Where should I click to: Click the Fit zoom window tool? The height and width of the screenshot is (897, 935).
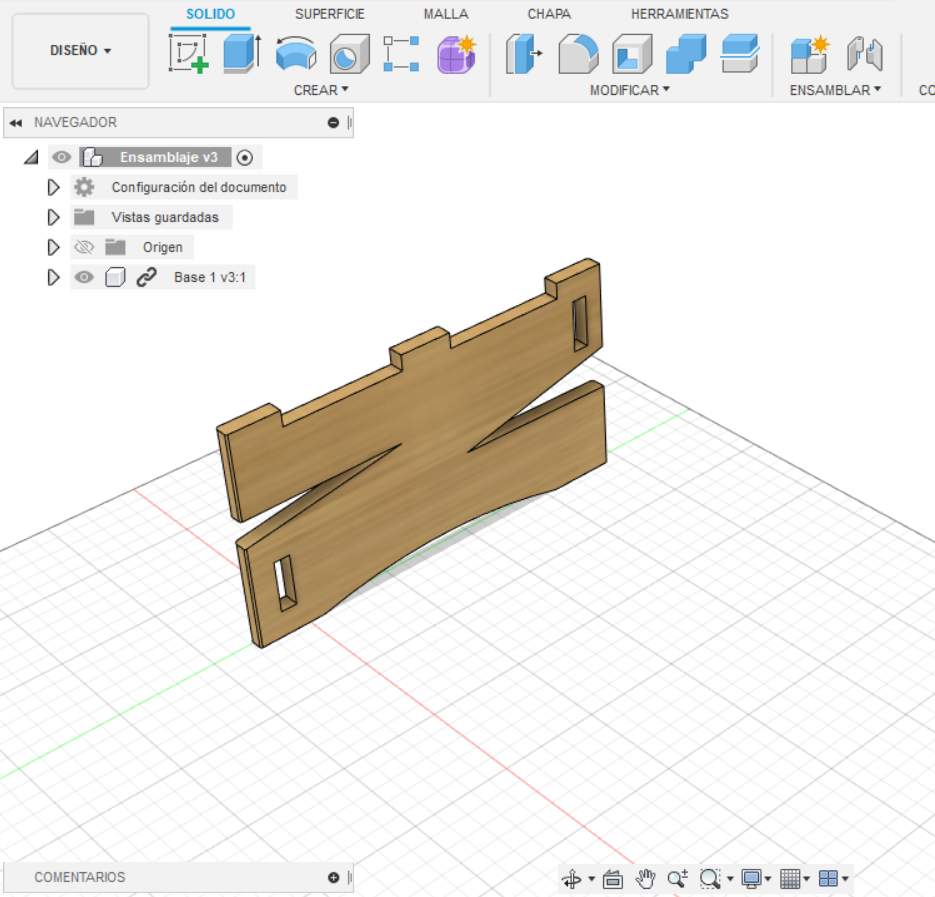(x=710, y=879)
